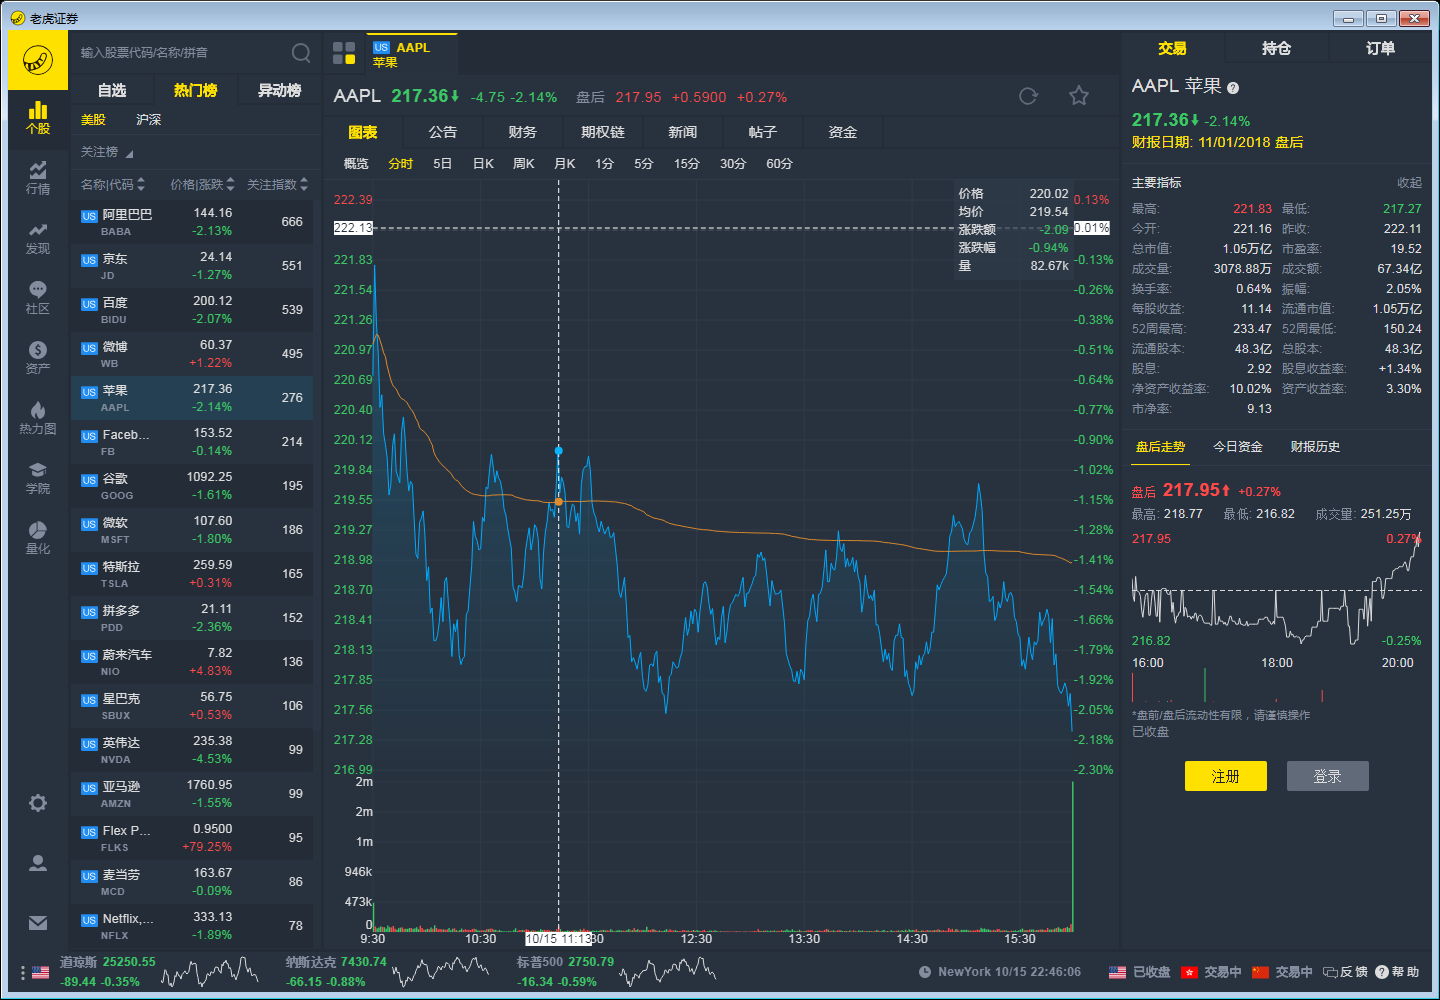Open the 热力图 heatmap sidebar icon

click(x=38, y=418)
